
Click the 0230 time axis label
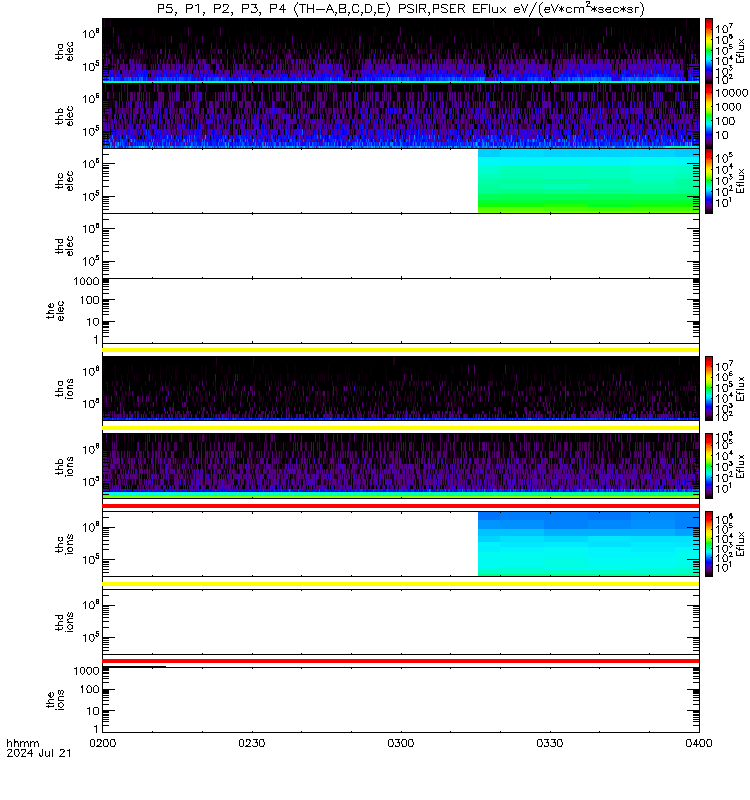coord(252,743)
